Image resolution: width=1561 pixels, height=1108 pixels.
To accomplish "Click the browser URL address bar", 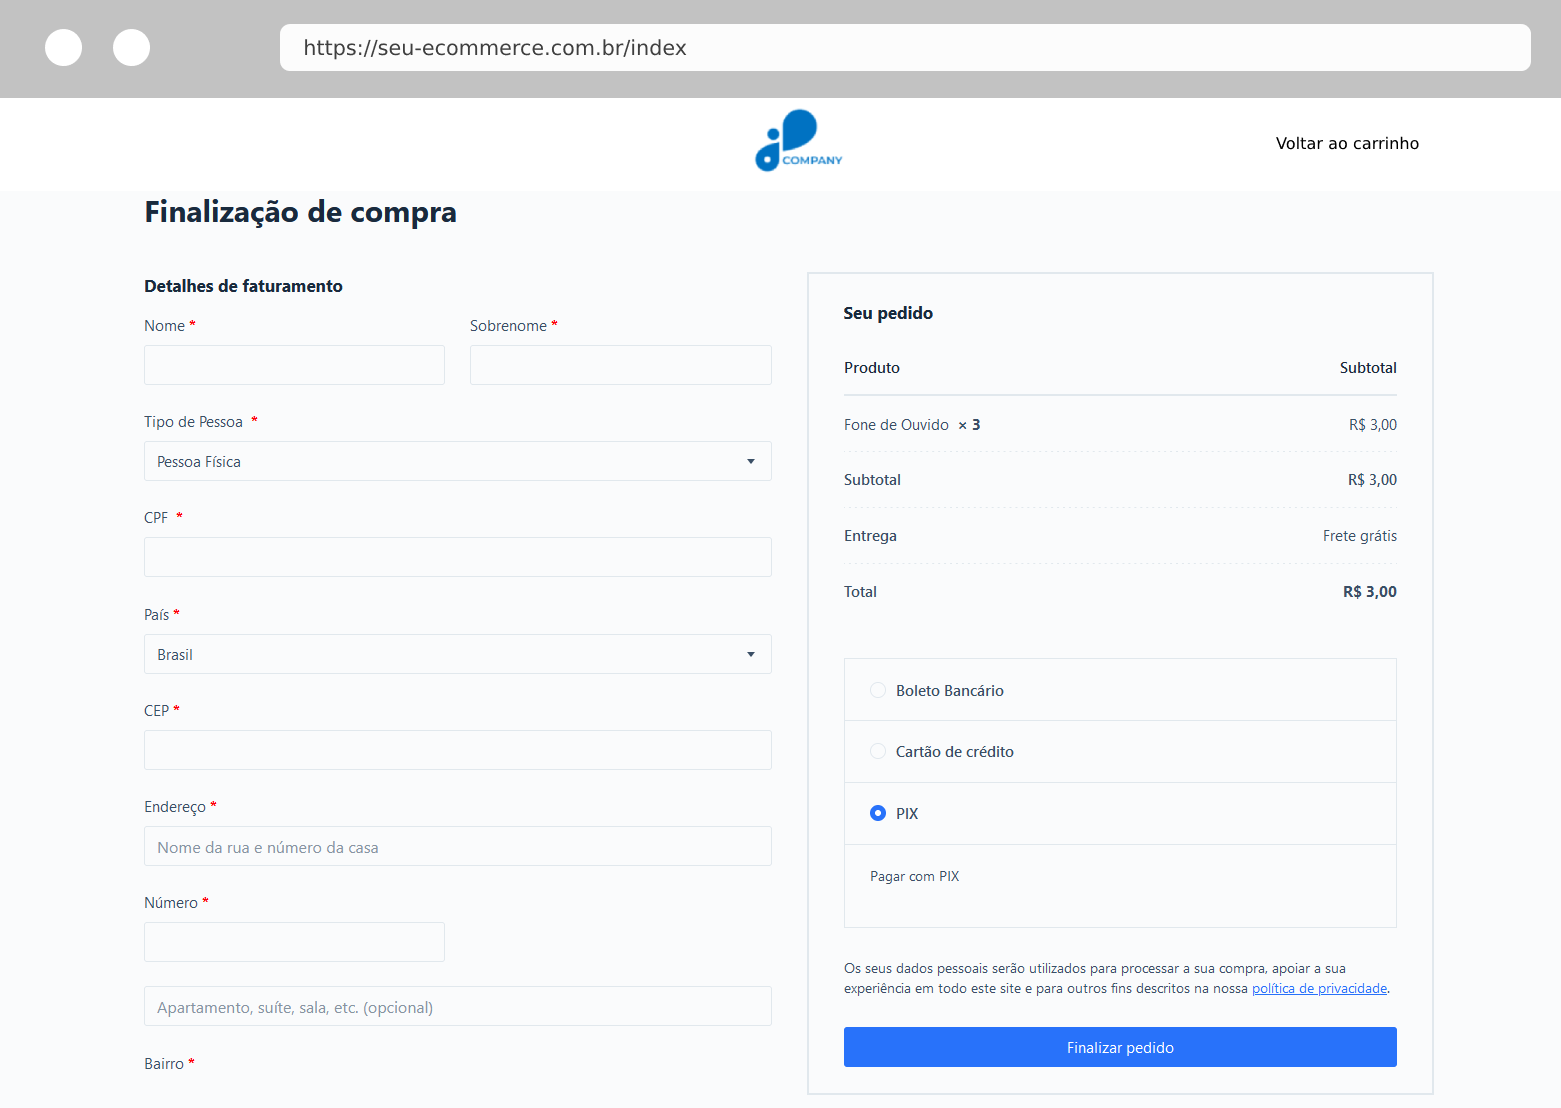I will [x=904, y=48].
